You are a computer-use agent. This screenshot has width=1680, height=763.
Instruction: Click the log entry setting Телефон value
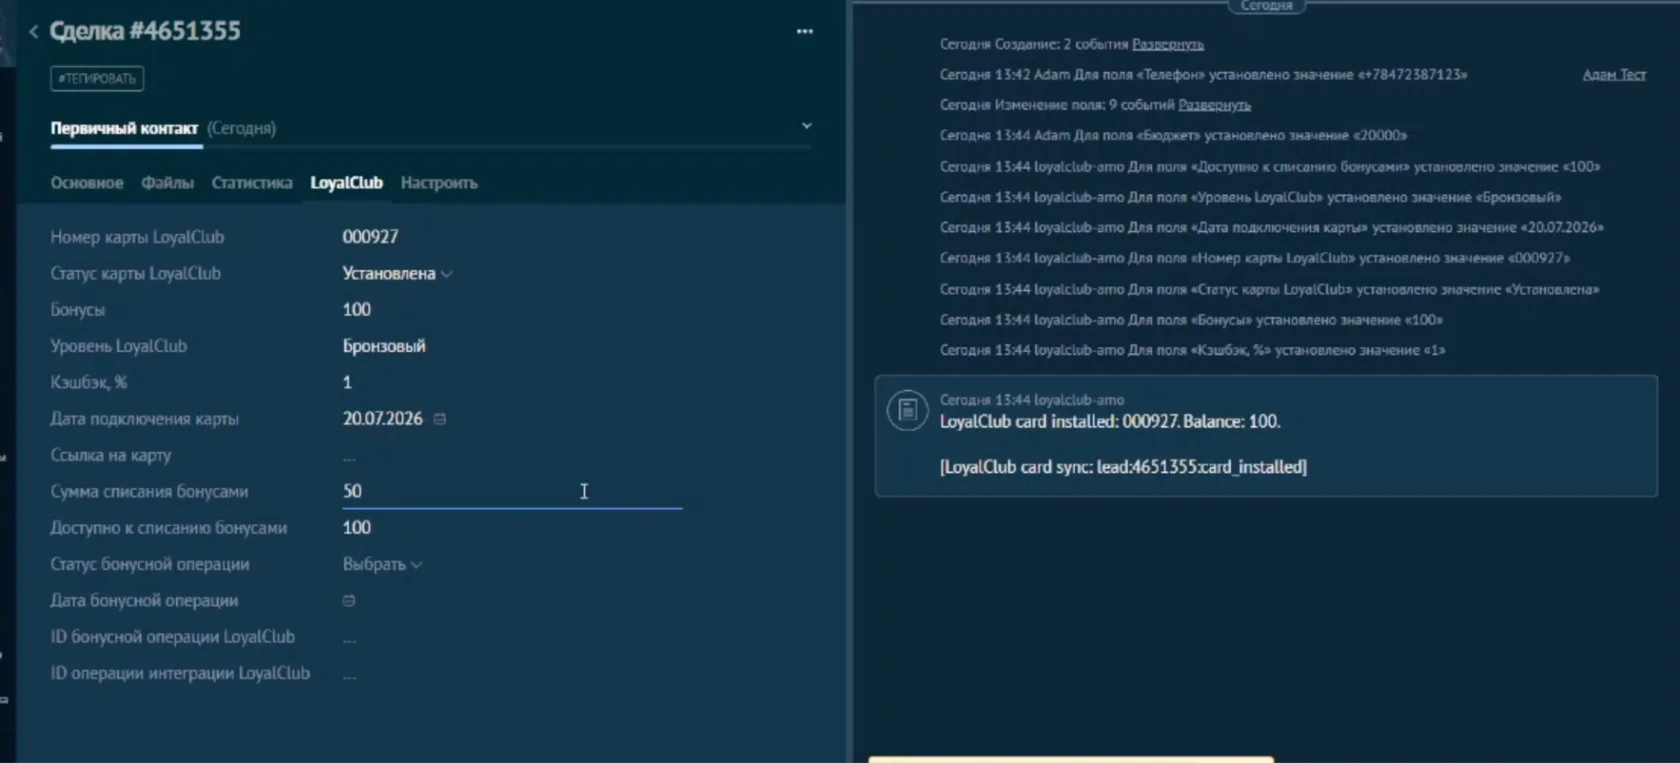point(1203,74)
